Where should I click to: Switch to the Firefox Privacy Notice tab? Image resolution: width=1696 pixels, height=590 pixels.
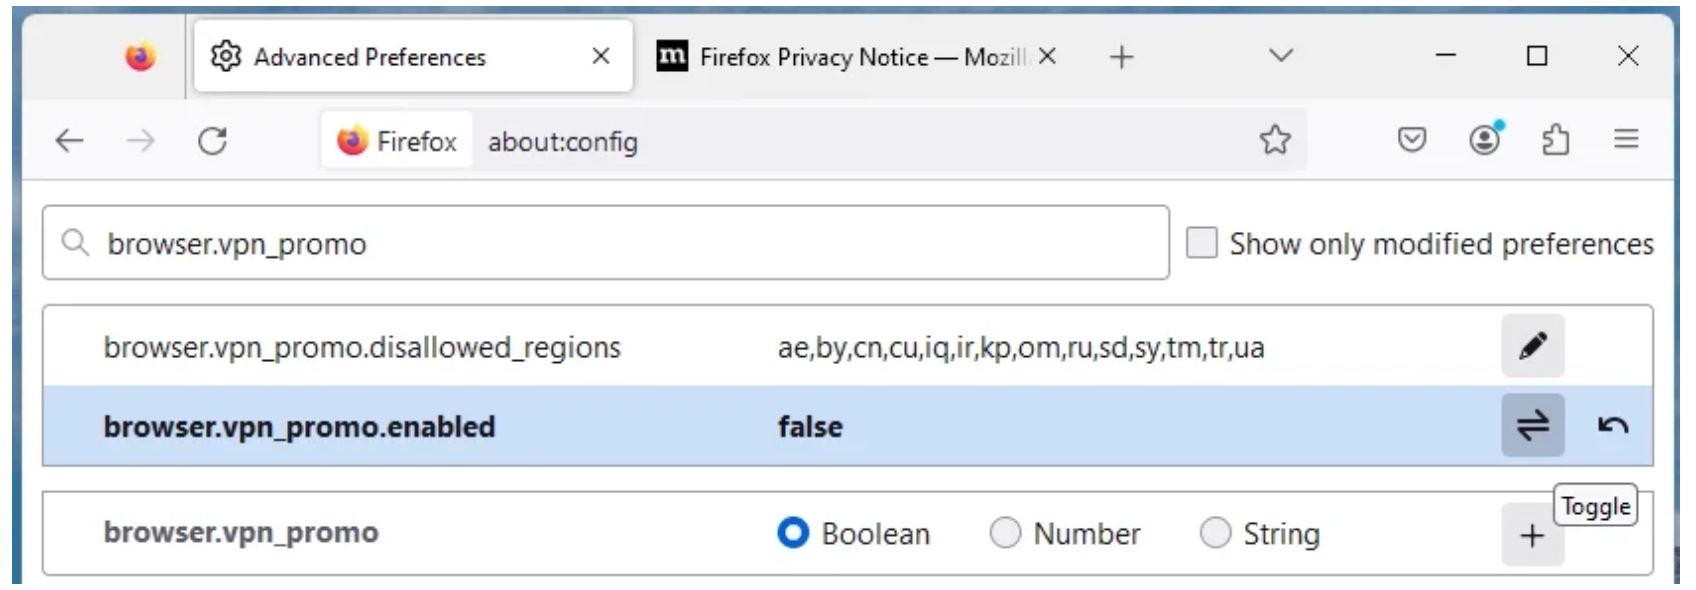tap(840, 57)
